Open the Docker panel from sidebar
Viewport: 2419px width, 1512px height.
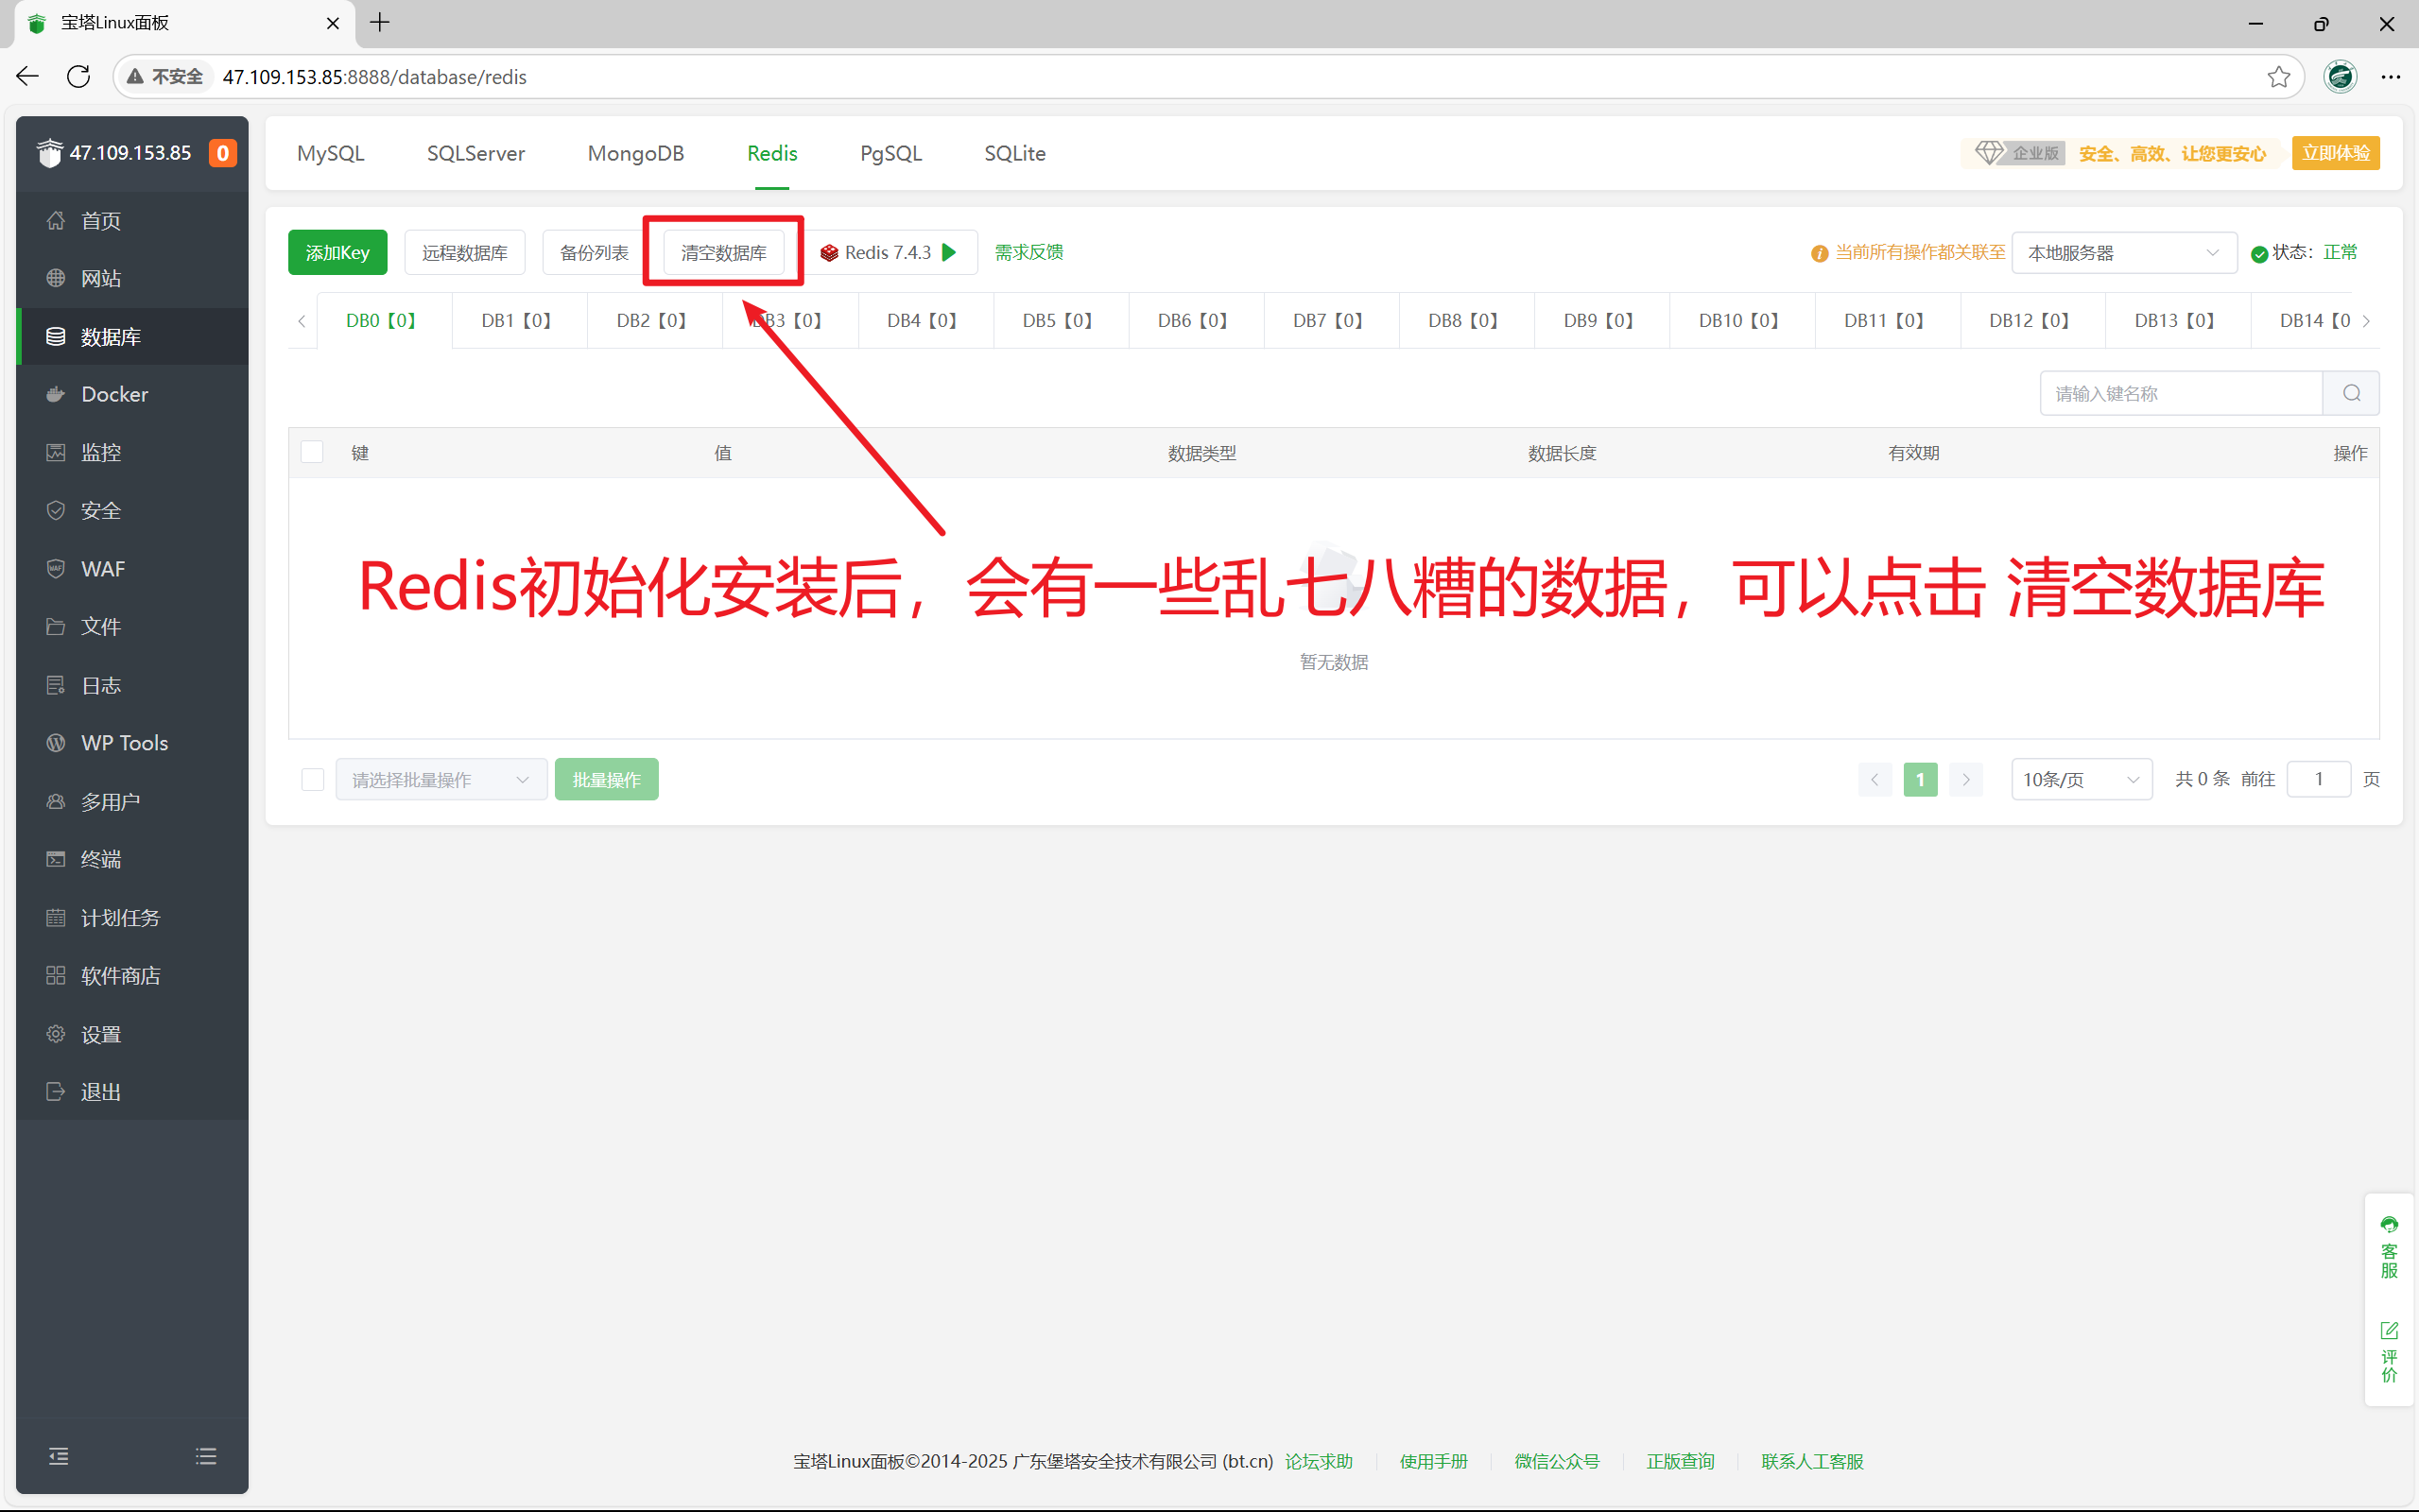coord(113,394)
